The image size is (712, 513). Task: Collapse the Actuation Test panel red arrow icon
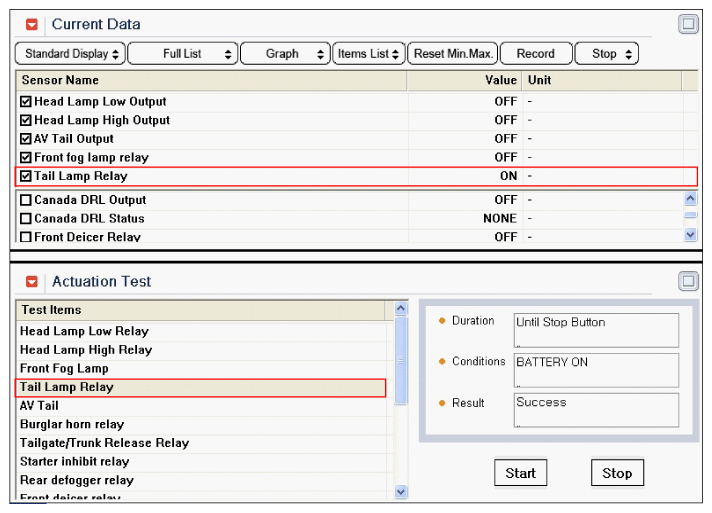click(x=32, y=281)
